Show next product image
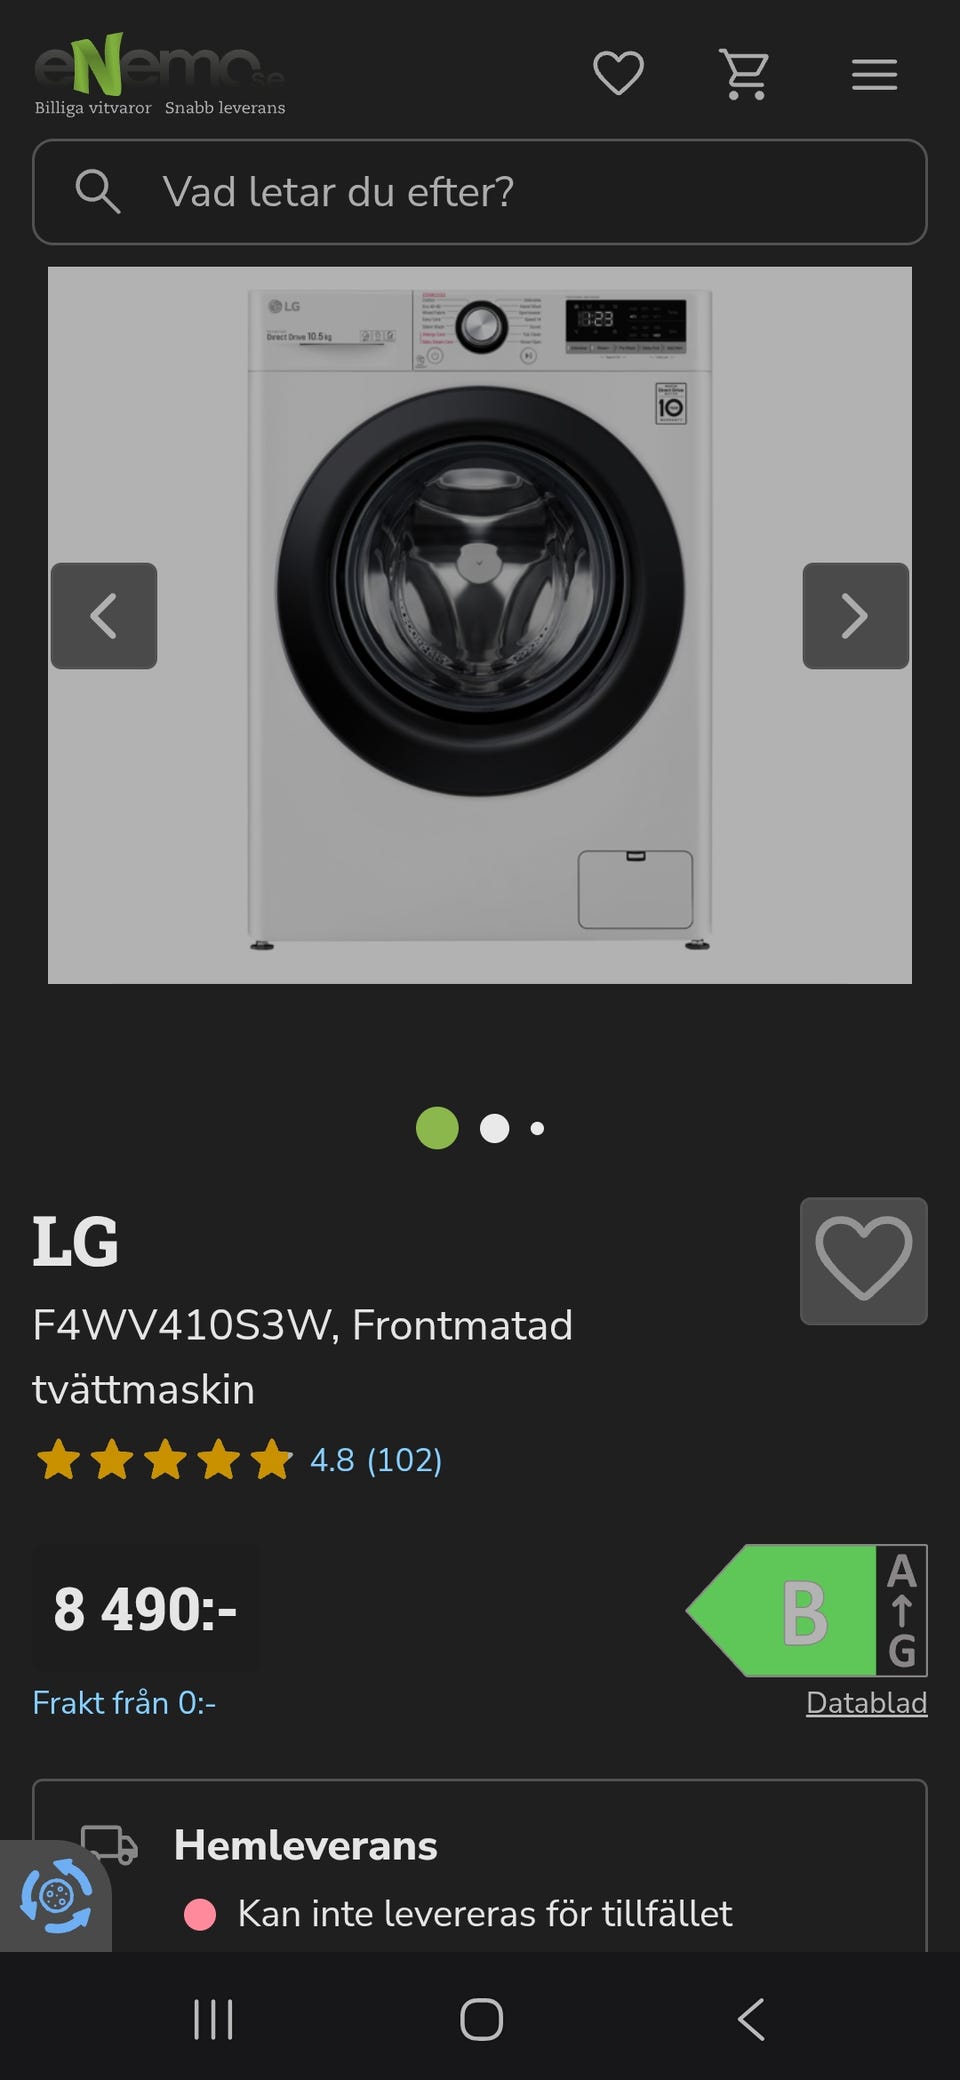The image size is (960, 2080). click(x=855, y=616)
